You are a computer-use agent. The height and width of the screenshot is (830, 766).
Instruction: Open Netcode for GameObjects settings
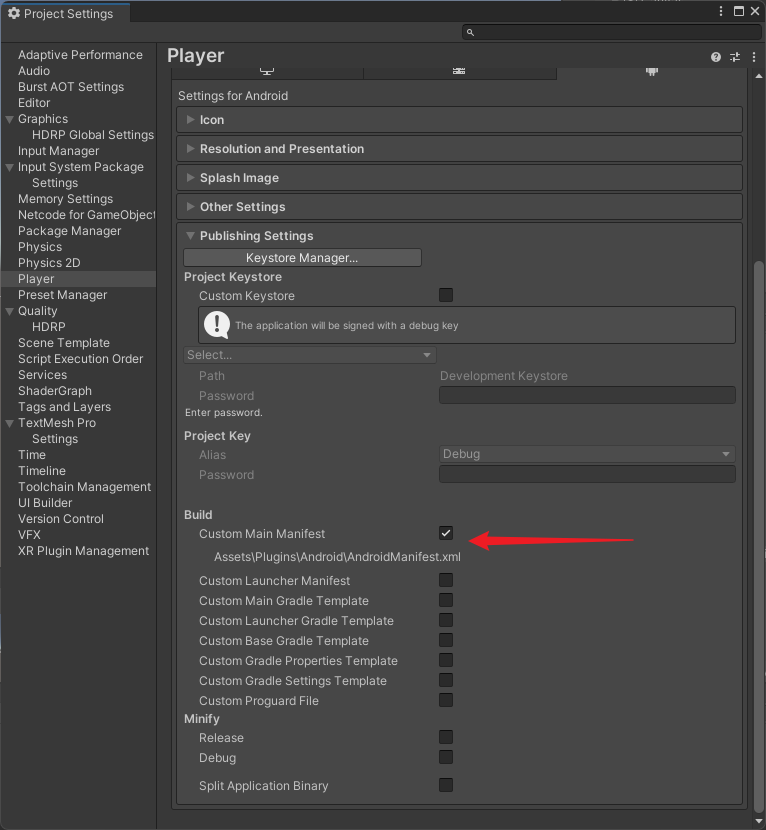click(x=86, y=215)
